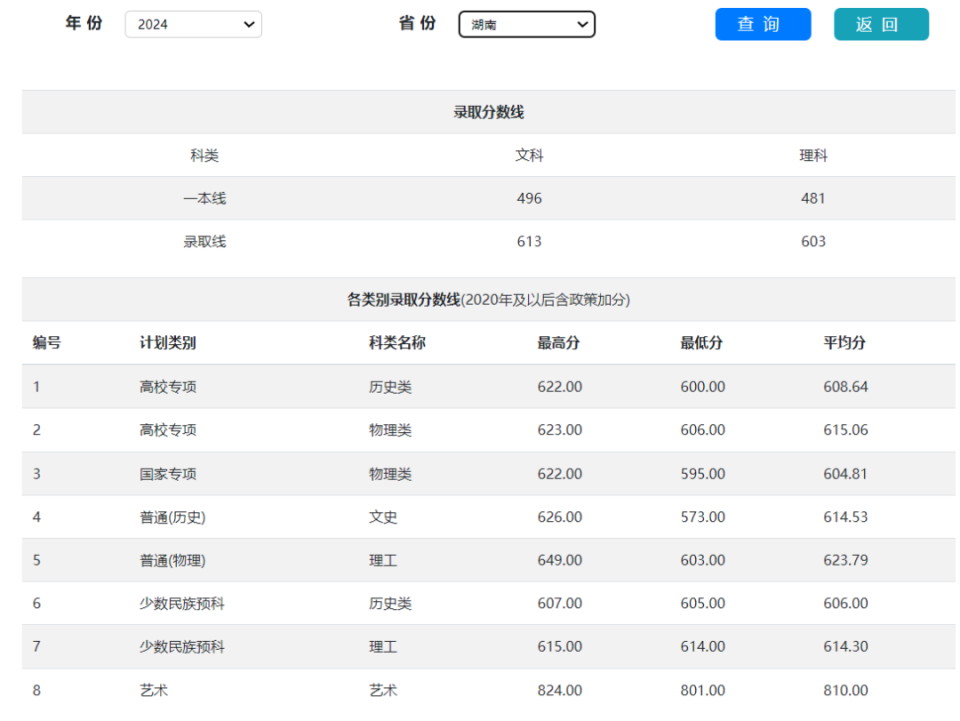Click the 科类名称 column header
The height and width of the screenshot is (721, 960).
[x=397, y=343]
